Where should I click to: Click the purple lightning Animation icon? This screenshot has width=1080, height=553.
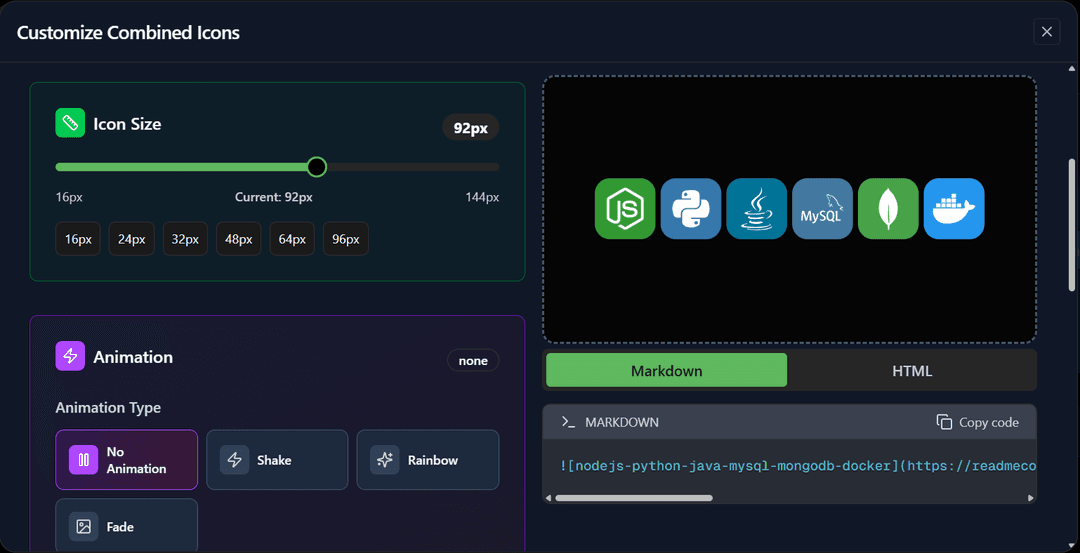click(x=70, y=356)
